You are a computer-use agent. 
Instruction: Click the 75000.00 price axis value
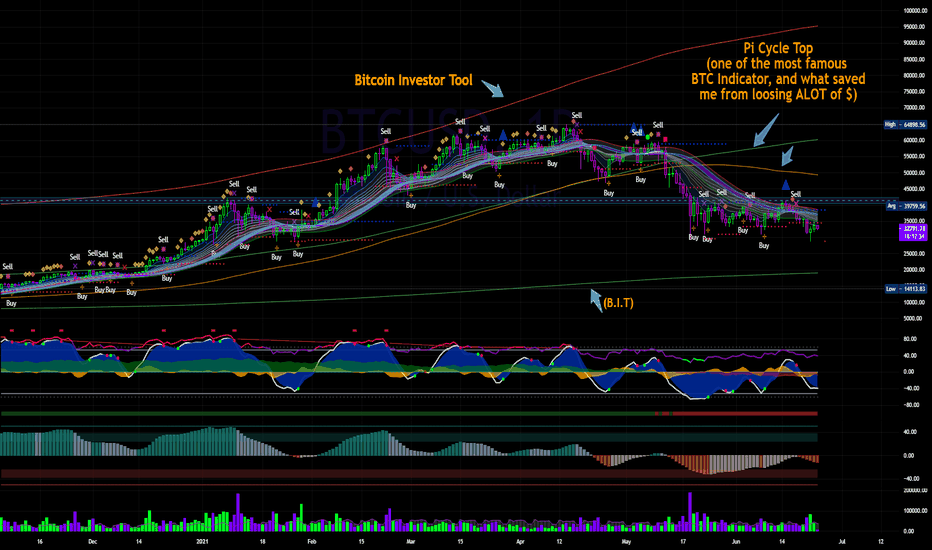point(914,92)
